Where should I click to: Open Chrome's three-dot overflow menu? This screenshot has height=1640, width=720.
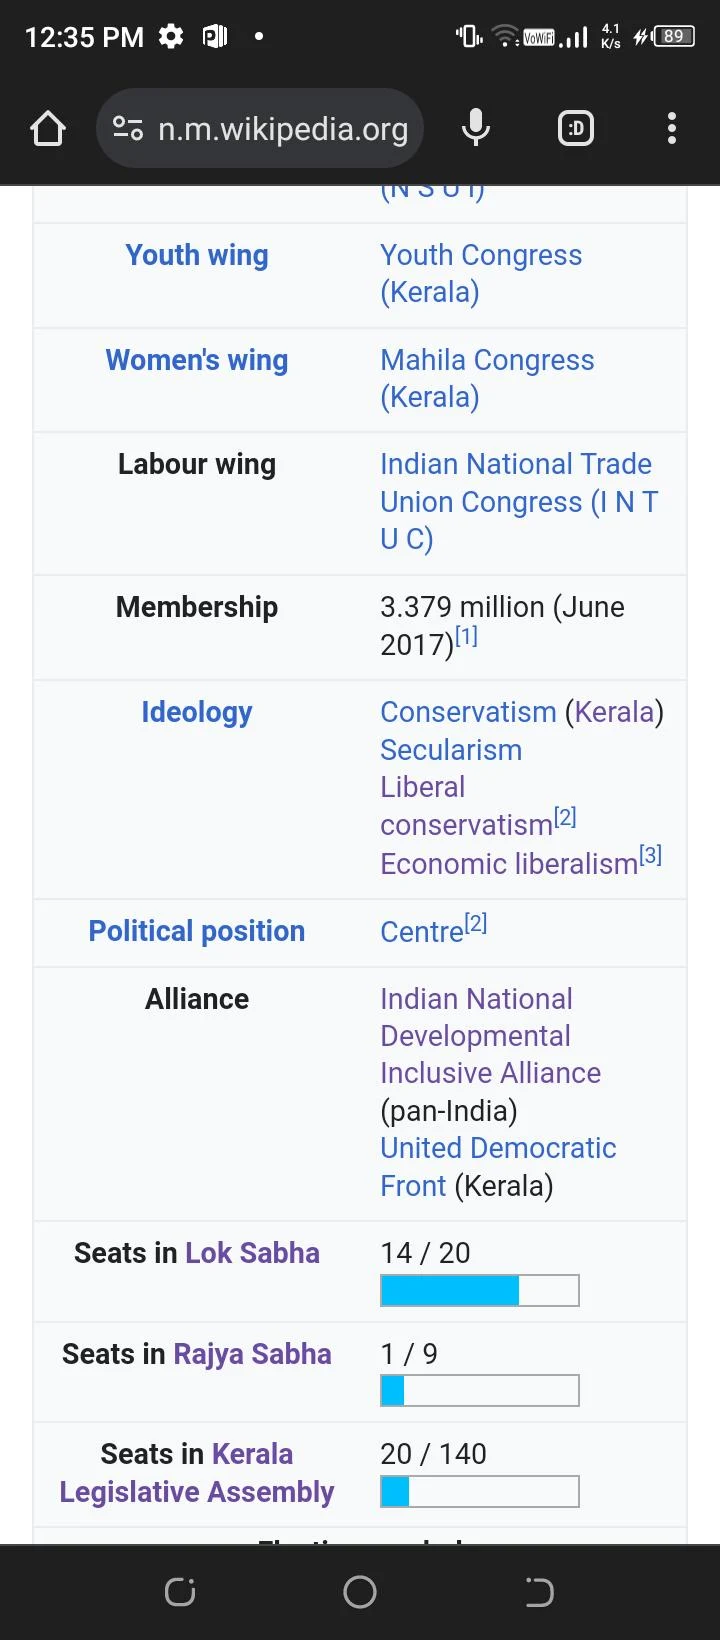point(671,128)
